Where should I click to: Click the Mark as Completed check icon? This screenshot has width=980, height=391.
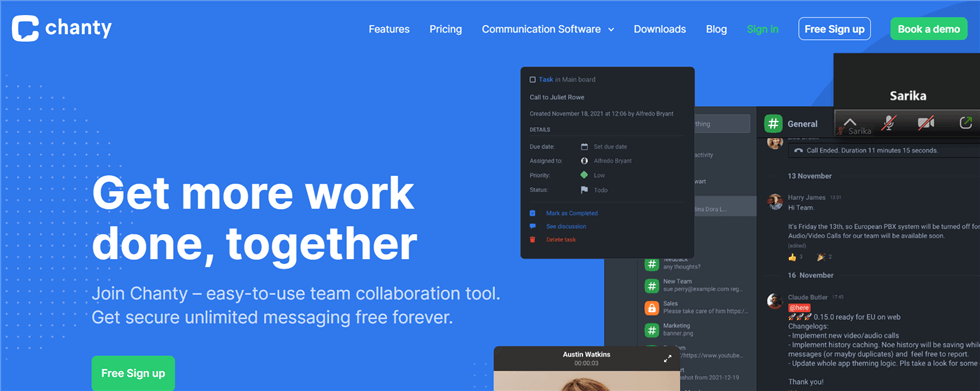click(532, 213)
